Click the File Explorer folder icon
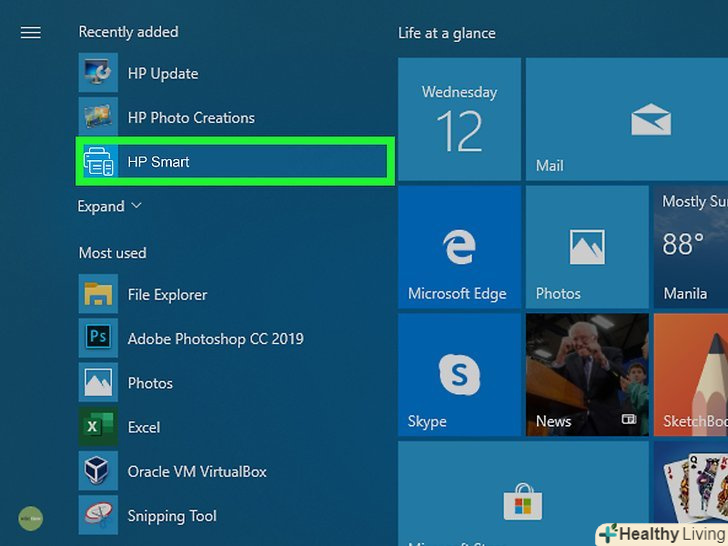Image resolution: width=728 pixels, height=546 pixels. (x=98, y=293)
